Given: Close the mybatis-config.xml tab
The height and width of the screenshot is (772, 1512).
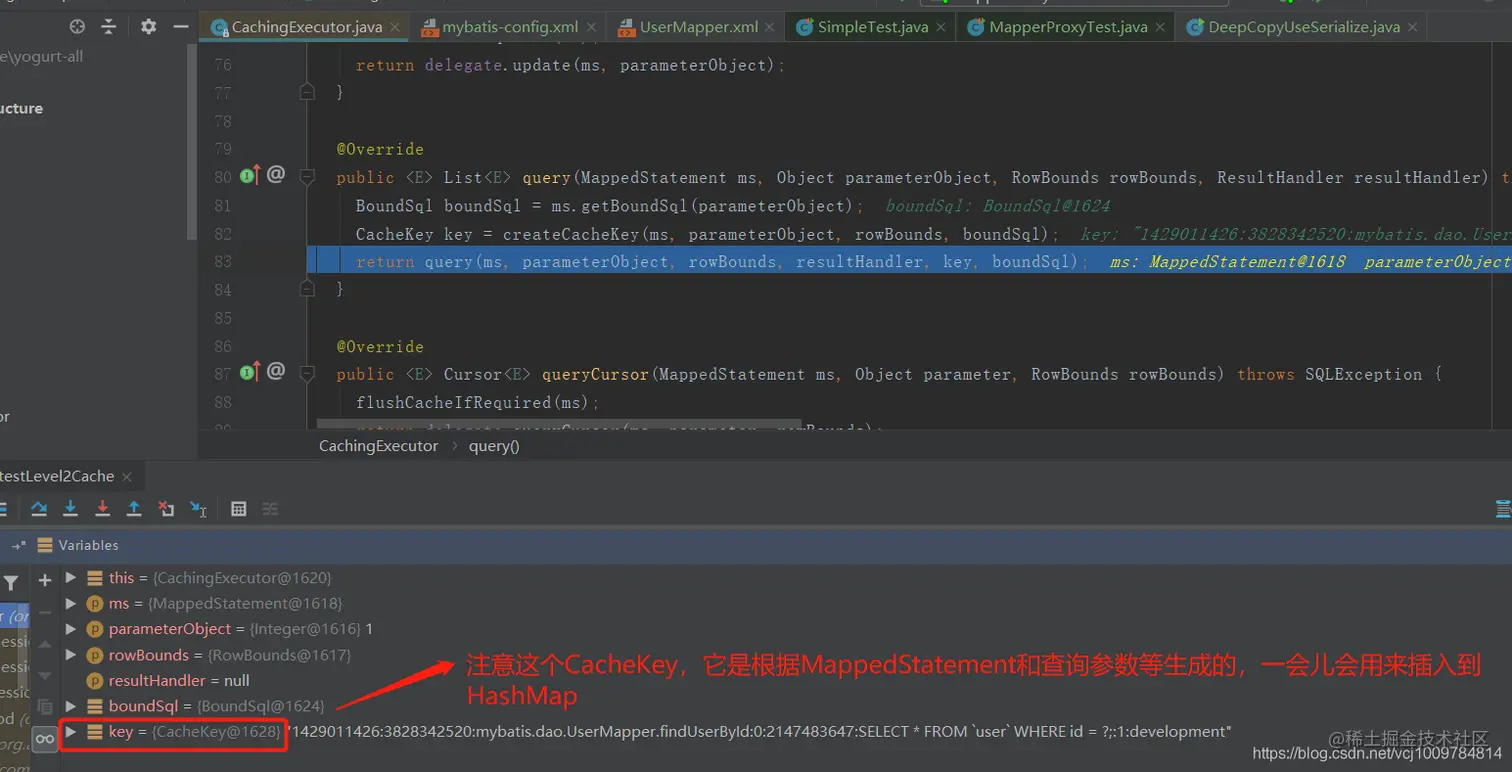Looking at the screenshot, I should coord(591,28).
